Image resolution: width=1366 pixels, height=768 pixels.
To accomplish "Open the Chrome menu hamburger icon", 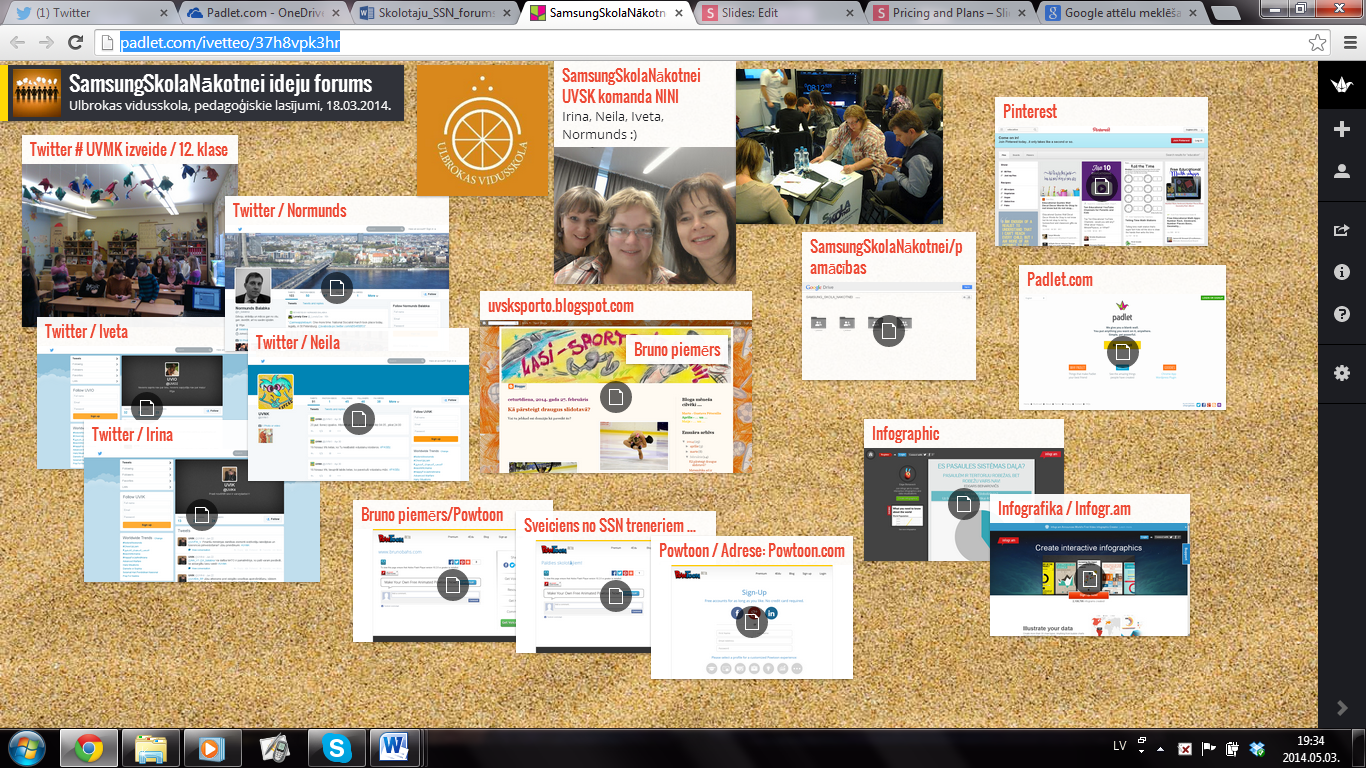I will [x=1348, y=42].
